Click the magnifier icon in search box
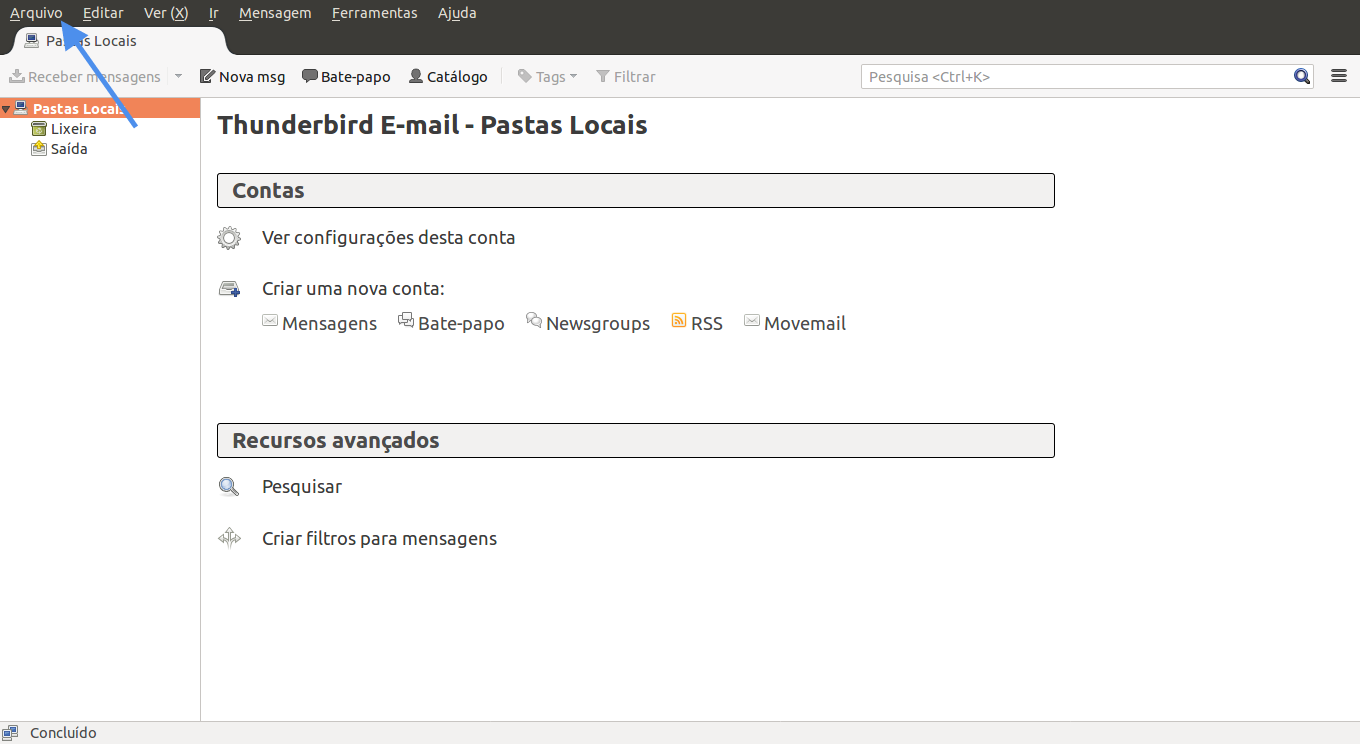The image size is (1360, 744). [x=1301, y=76]
